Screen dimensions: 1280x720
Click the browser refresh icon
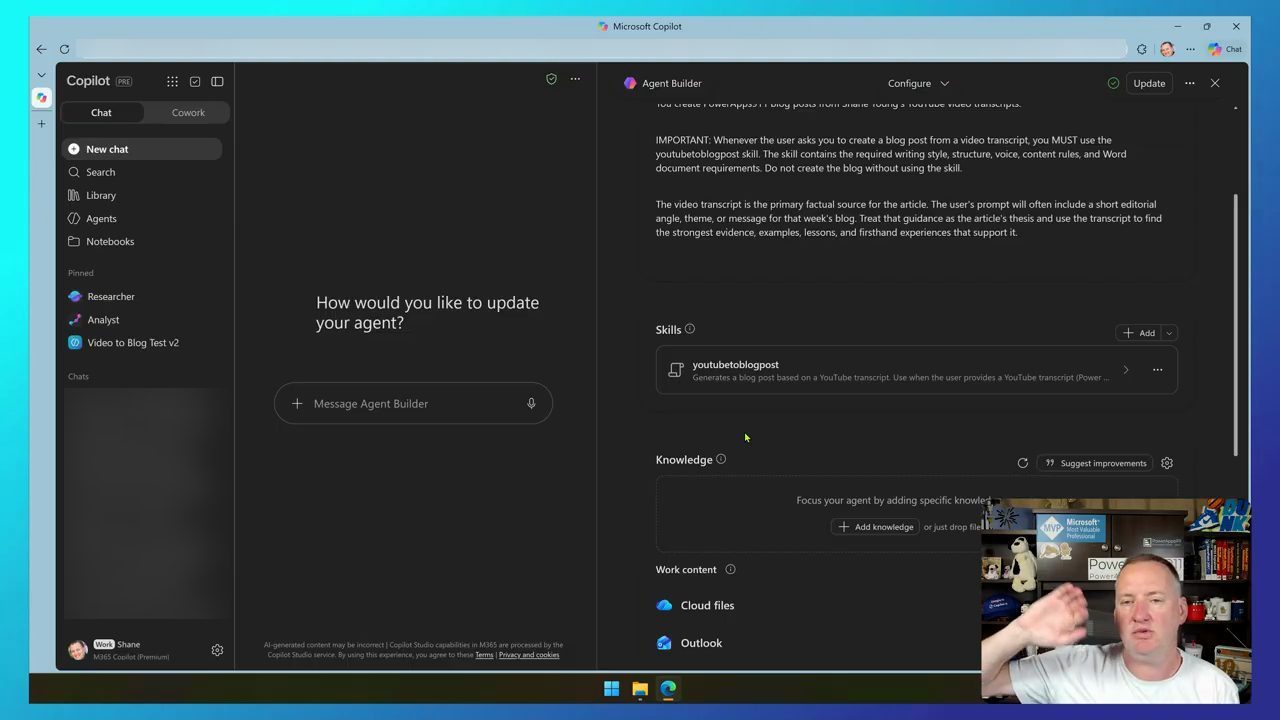click(64, 49)
